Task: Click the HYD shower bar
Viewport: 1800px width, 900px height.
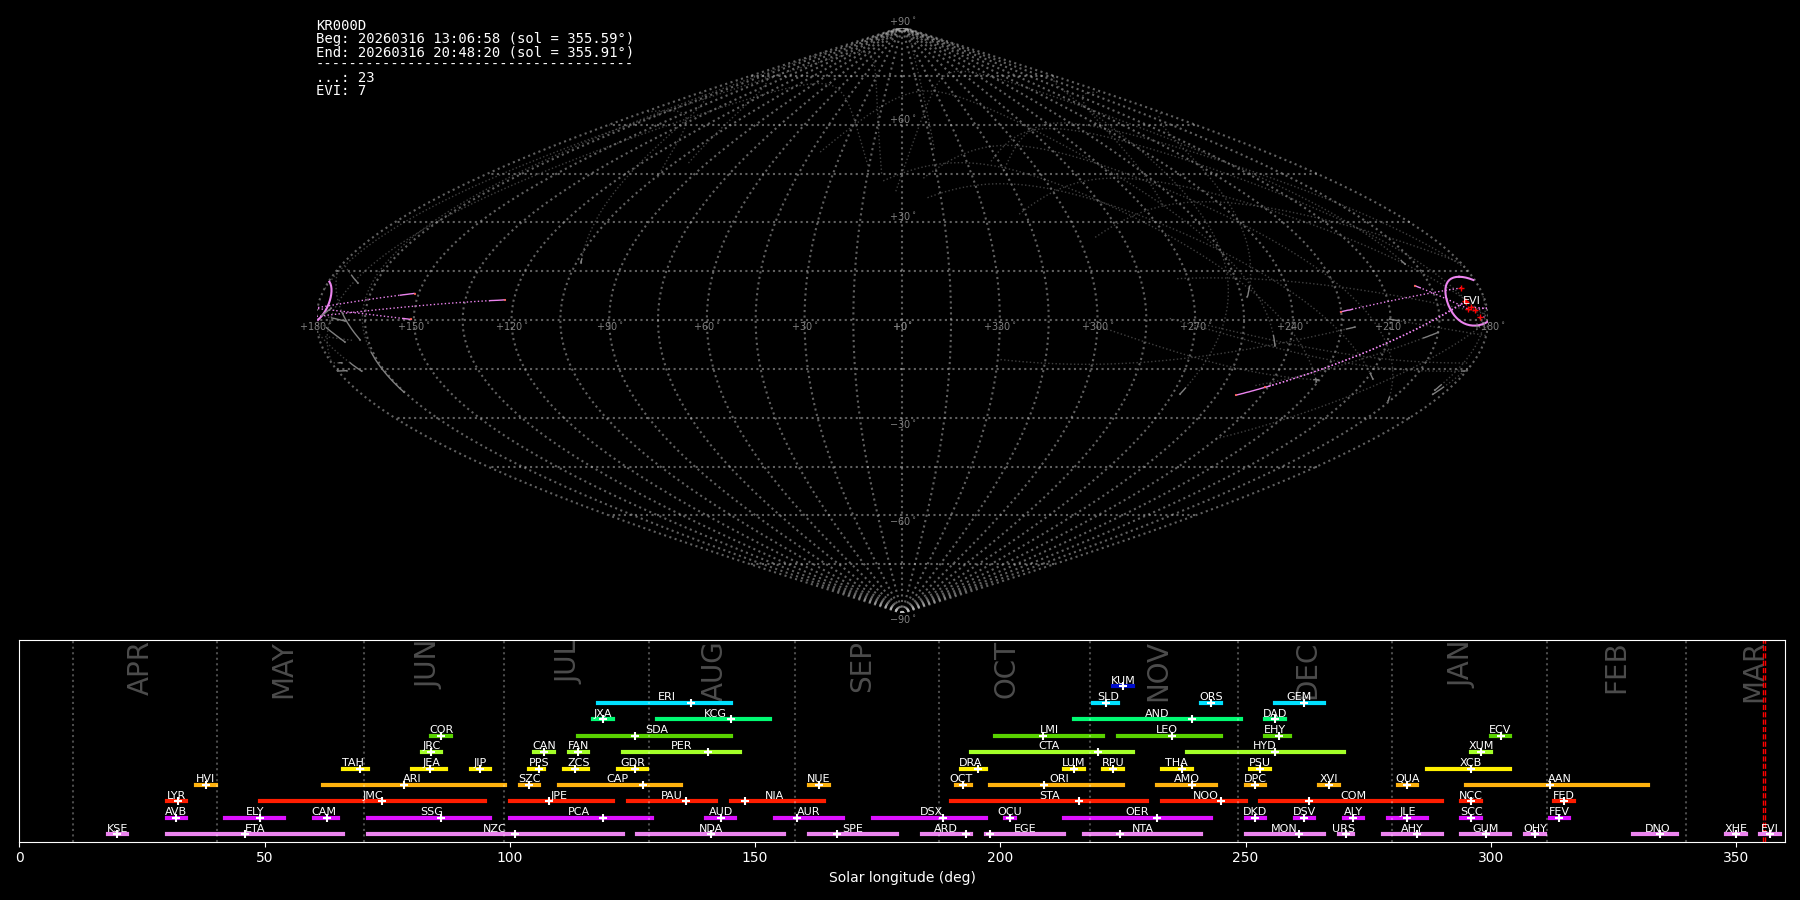Action: coord(1265,752)
